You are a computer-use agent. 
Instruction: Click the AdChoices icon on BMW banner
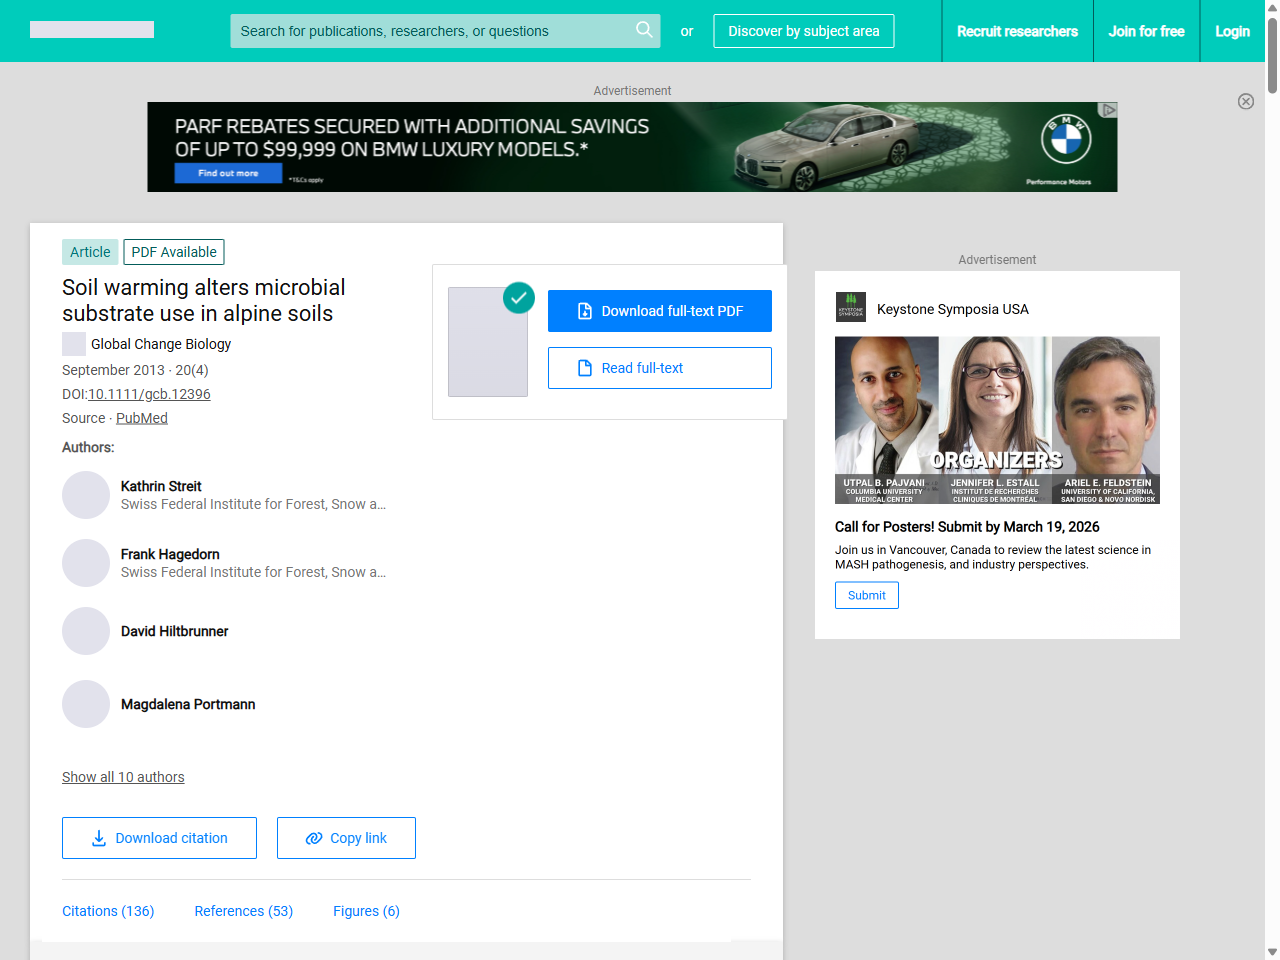1108,110
